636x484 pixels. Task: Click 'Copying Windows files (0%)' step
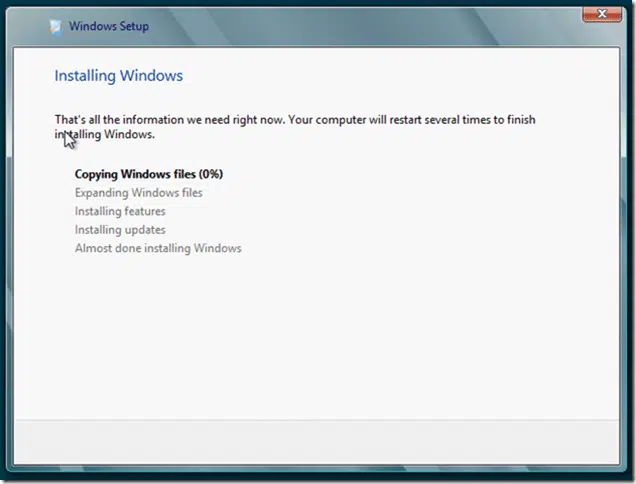pos(149,174)
